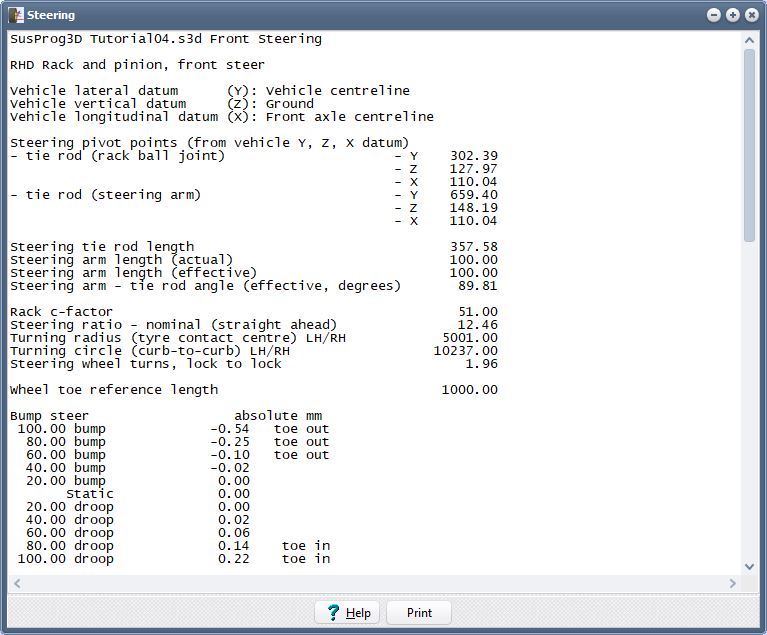The width and height of the screenshot is (767, 635).
Task: Click the vertical scrollbar down arrow
Action: pos(749,566)
